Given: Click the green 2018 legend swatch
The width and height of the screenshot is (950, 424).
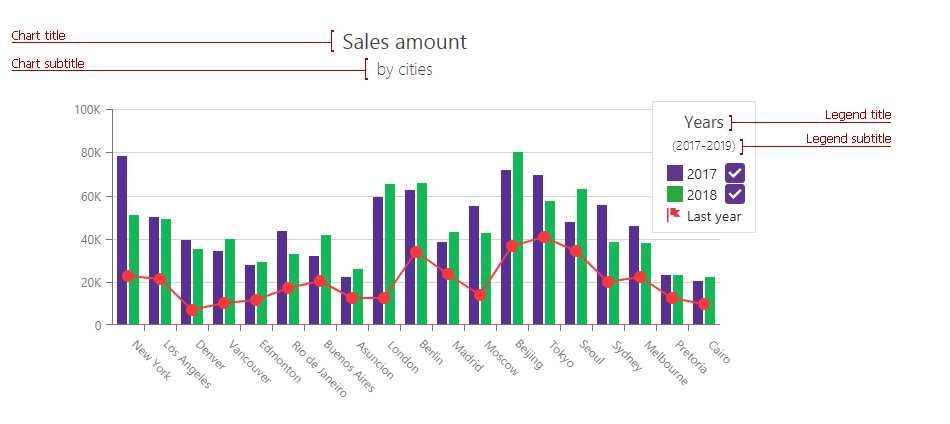Looking at the screenshot, I should click(675, 194).
